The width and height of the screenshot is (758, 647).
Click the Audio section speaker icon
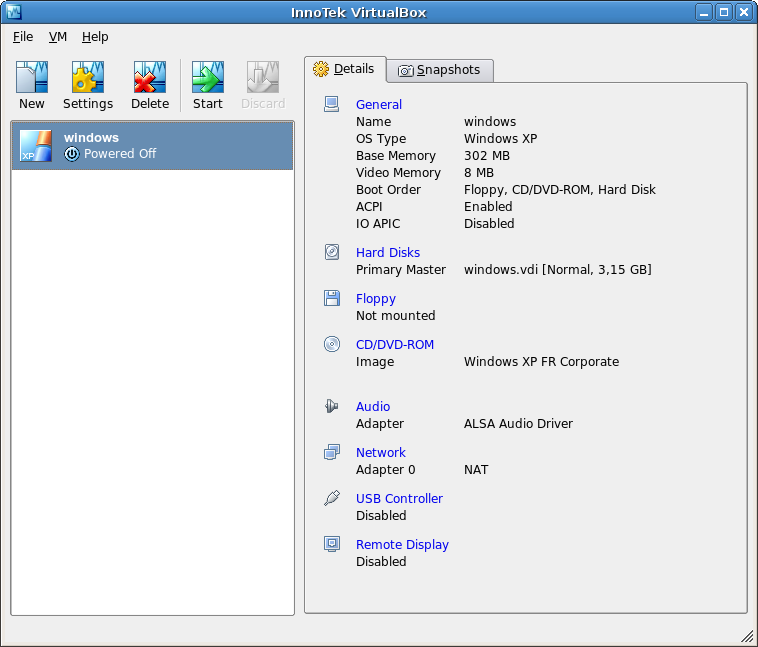(x=332, y=406)
